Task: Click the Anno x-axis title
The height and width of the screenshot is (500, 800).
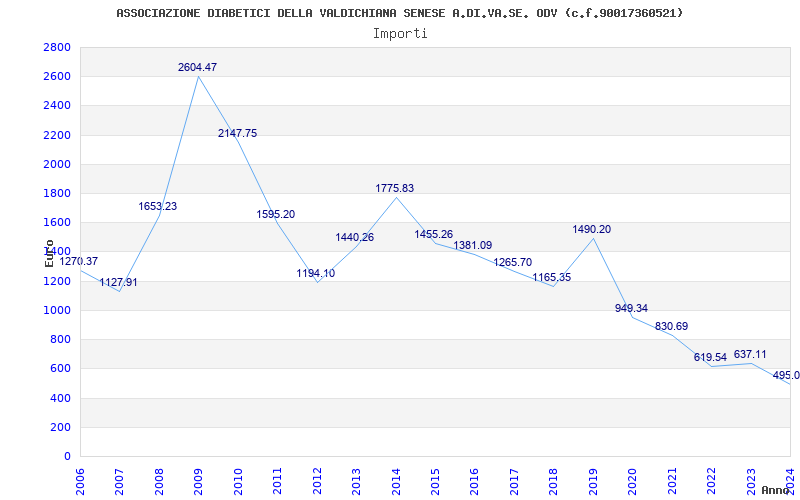Action: pos(775,490)
